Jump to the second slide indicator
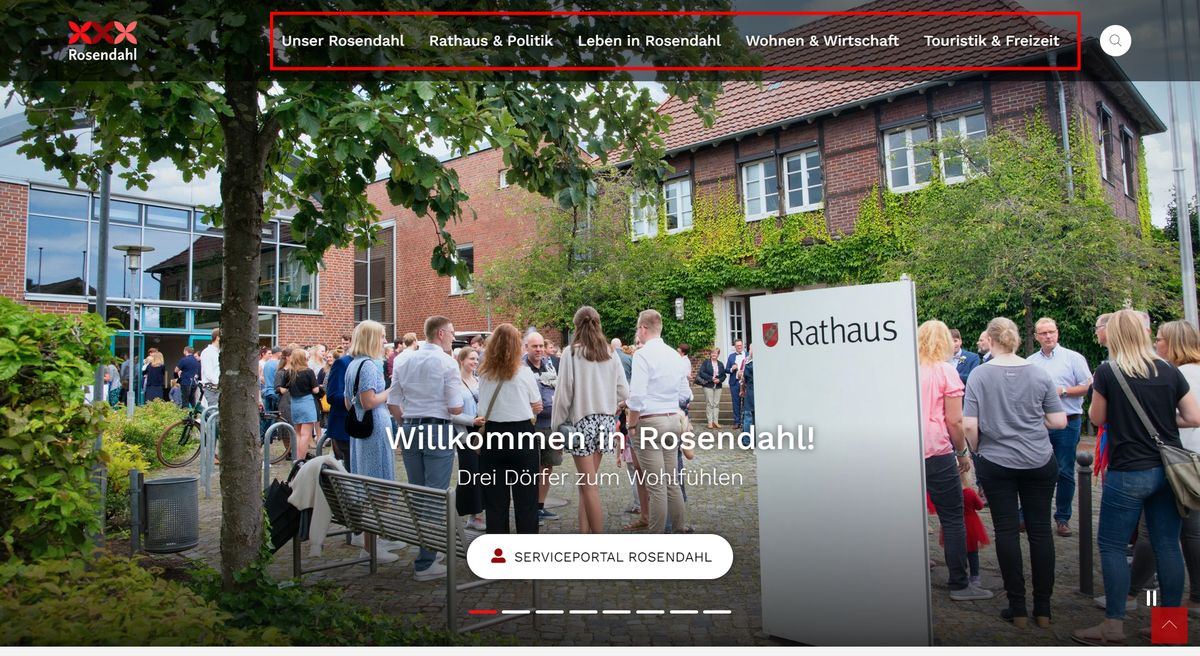The width and height of the screenshot is (1200, 656). click(x=516, y=611)
